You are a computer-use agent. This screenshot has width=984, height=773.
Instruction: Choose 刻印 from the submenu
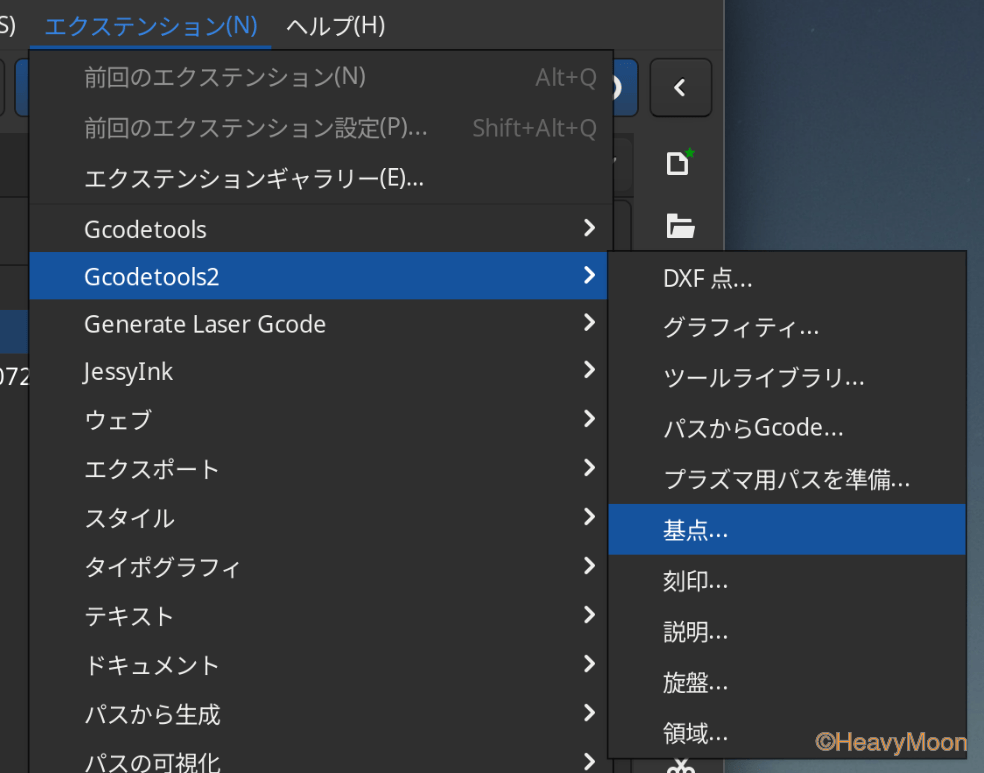coord(695,581)
